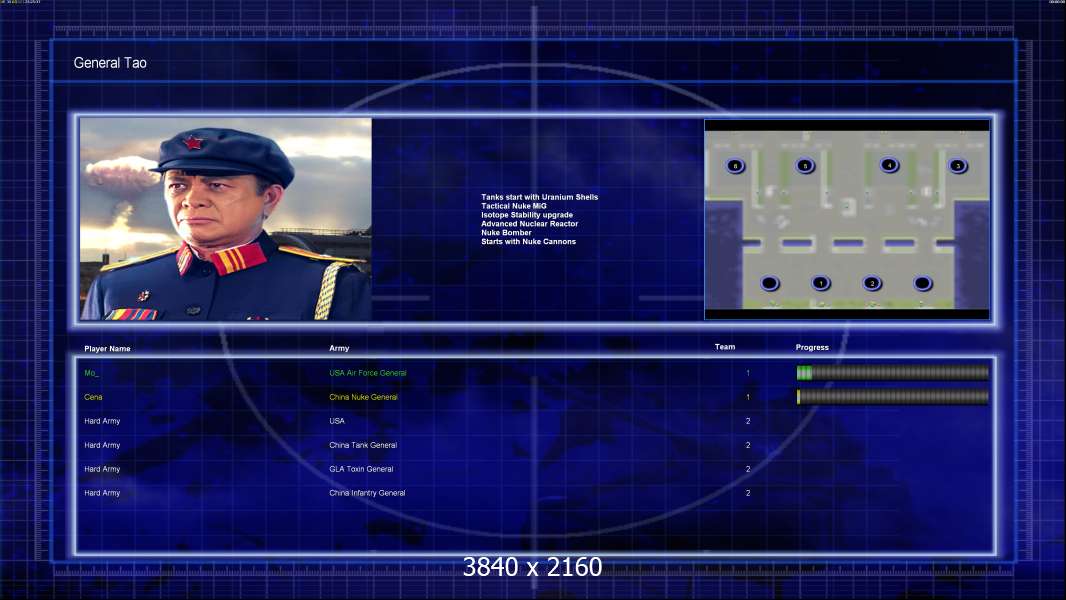Click 'Tanks start with Uranium Shells' line
1066x600 pixels.
click(x=540, y=197)
